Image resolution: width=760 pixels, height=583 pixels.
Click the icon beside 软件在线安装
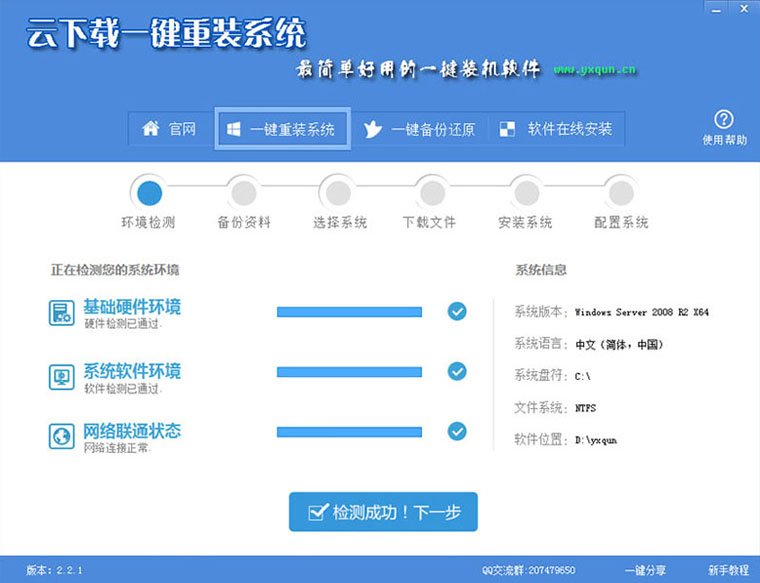pos(508,129)
